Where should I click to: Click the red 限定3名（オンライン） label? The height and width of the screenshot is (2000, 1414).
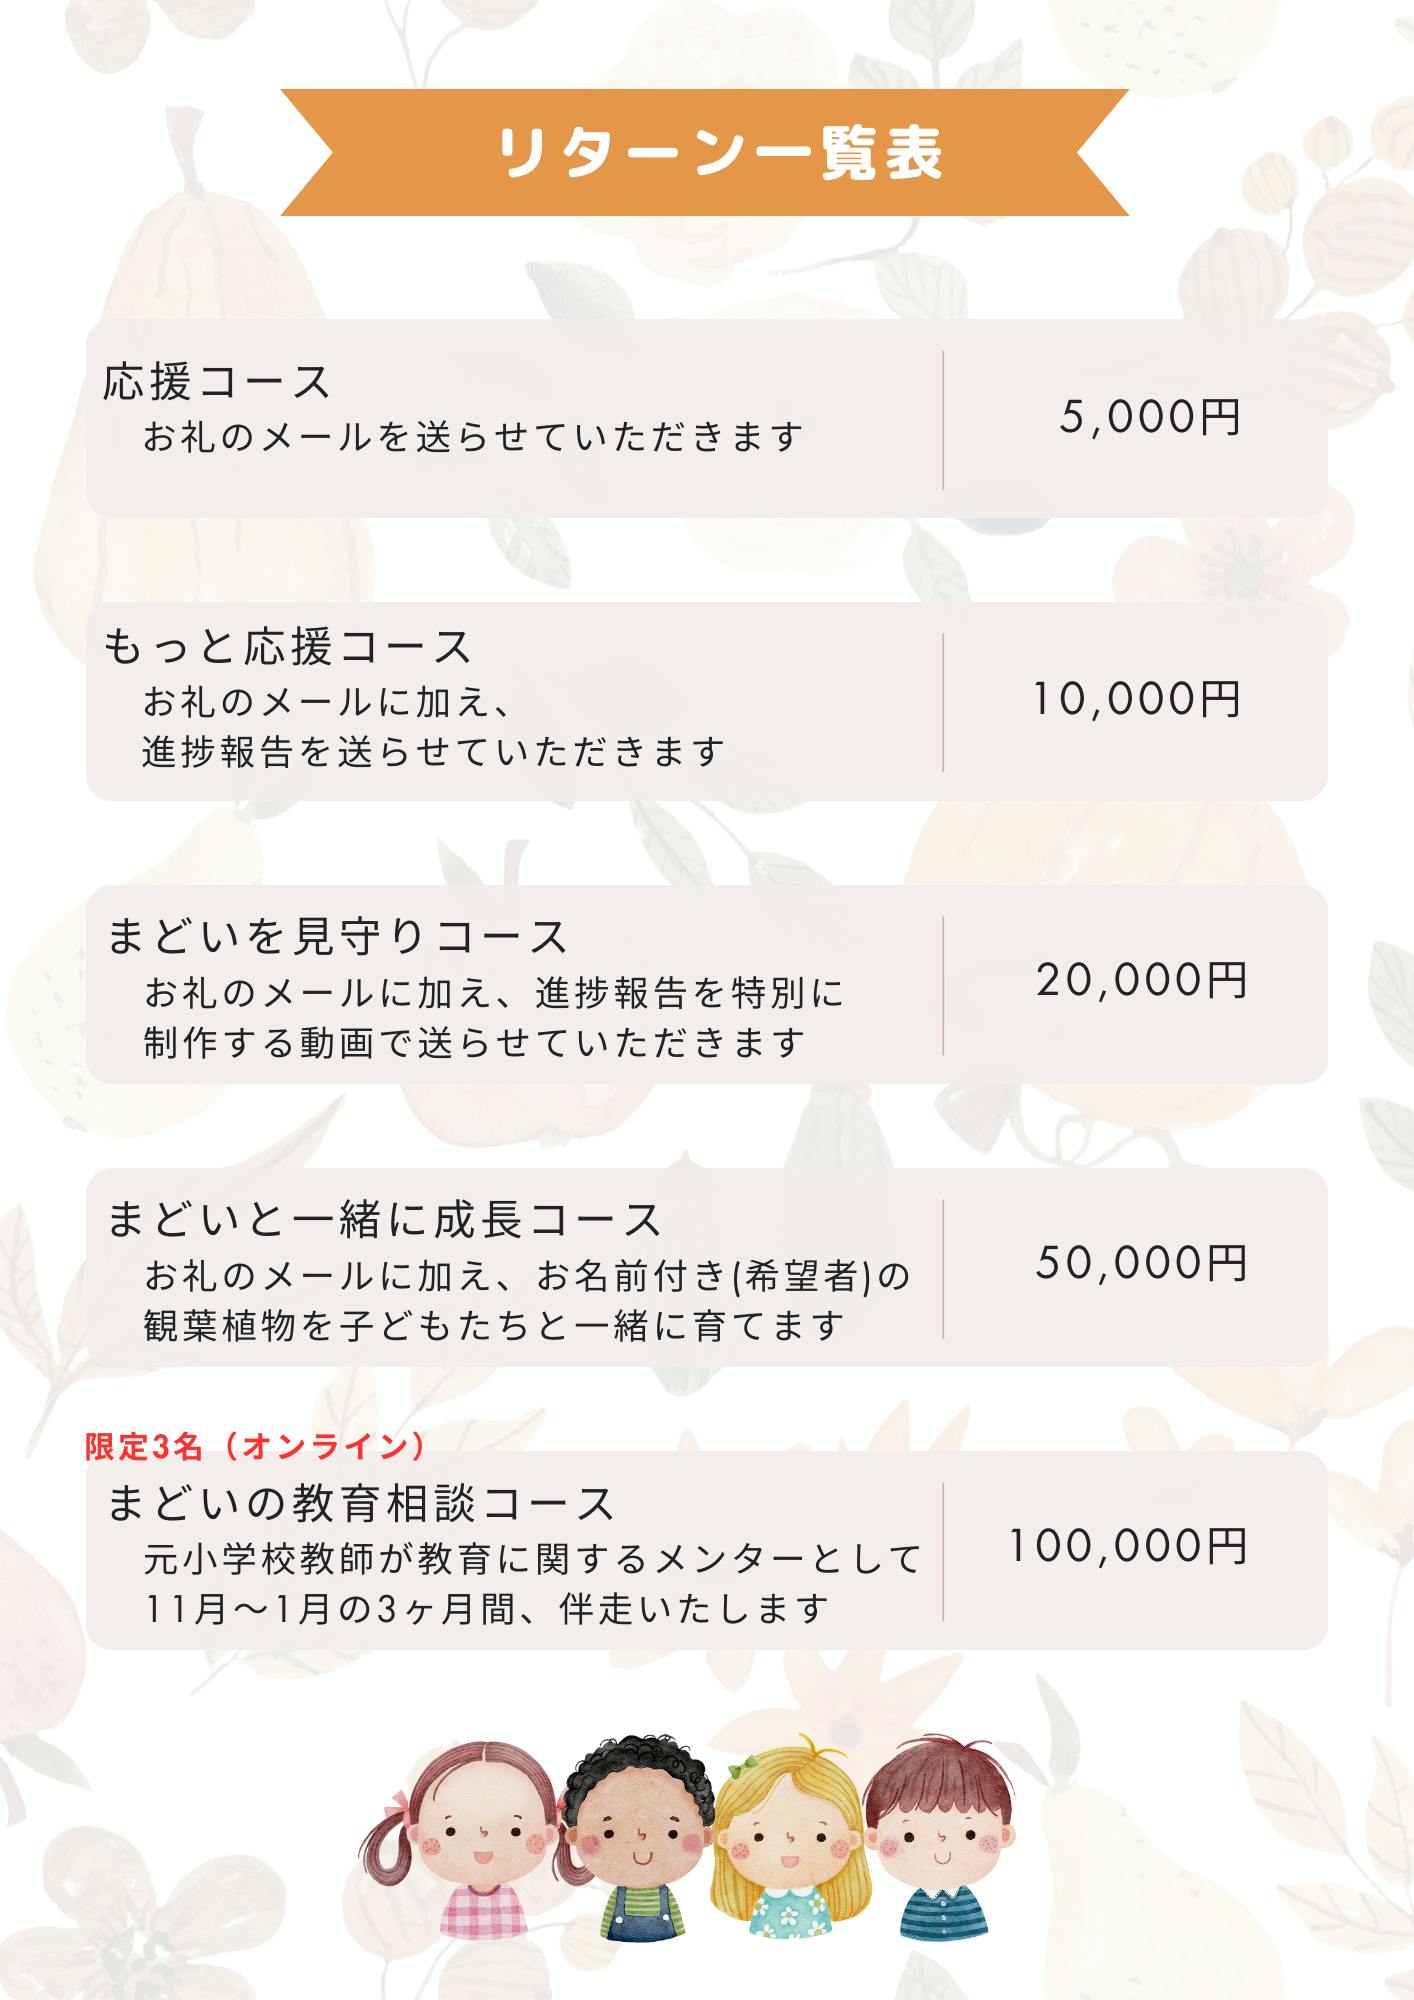(x=255, y=1446)
